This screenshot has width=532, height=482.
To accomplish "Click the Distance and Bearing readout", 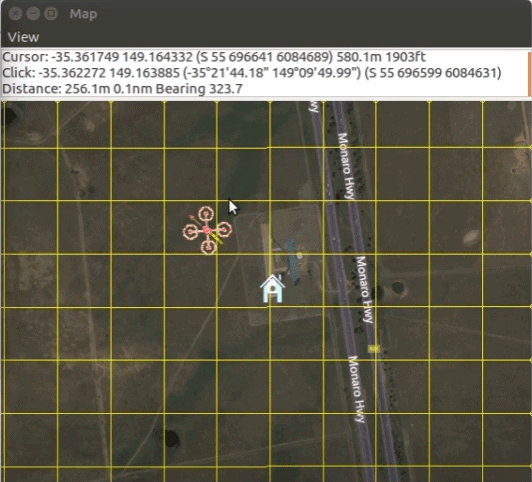I will pos(122,89).
